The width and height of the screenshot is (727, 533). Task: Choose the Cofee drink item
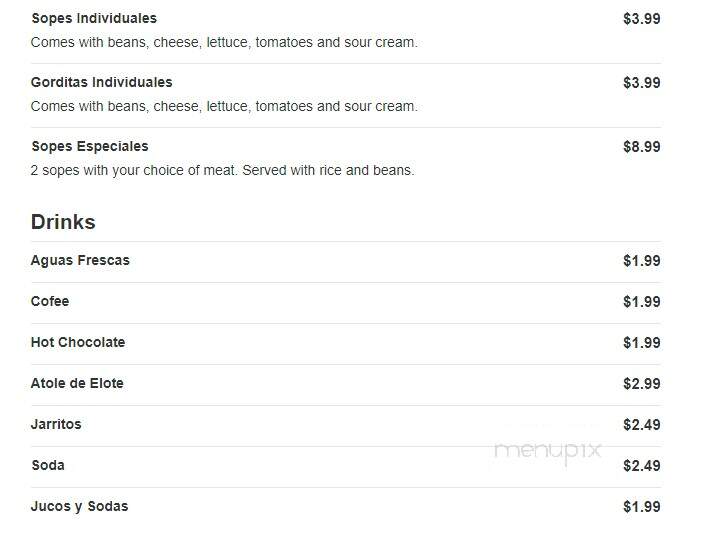click(50, 301)
